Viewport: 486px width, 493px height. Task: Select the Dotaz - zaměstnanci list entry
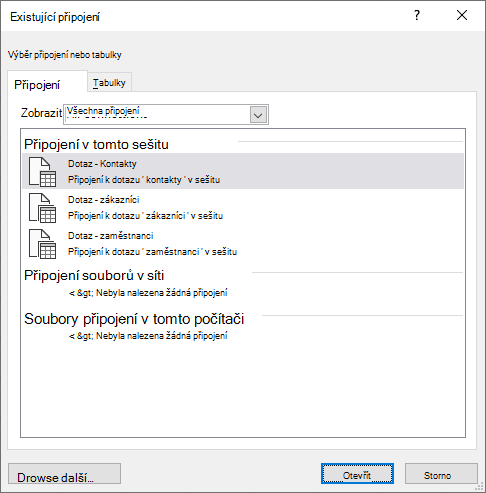point(243,243)
